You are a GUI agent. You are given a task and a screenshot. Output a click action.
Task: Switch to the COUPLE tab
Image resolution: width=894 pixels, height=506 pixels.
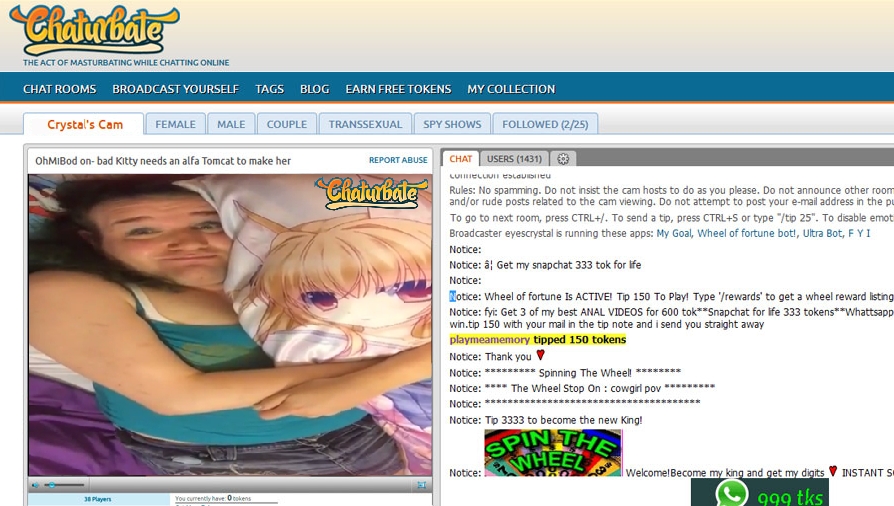point(287,124)
